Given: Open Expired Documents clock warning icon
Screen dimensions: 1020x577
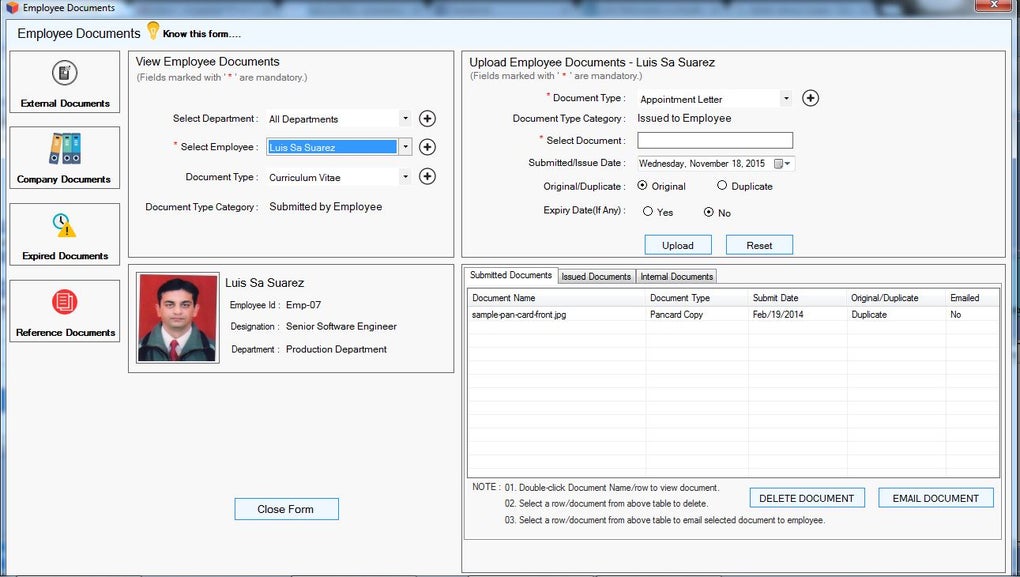Looking at the screenshot, I should (64, 225).
